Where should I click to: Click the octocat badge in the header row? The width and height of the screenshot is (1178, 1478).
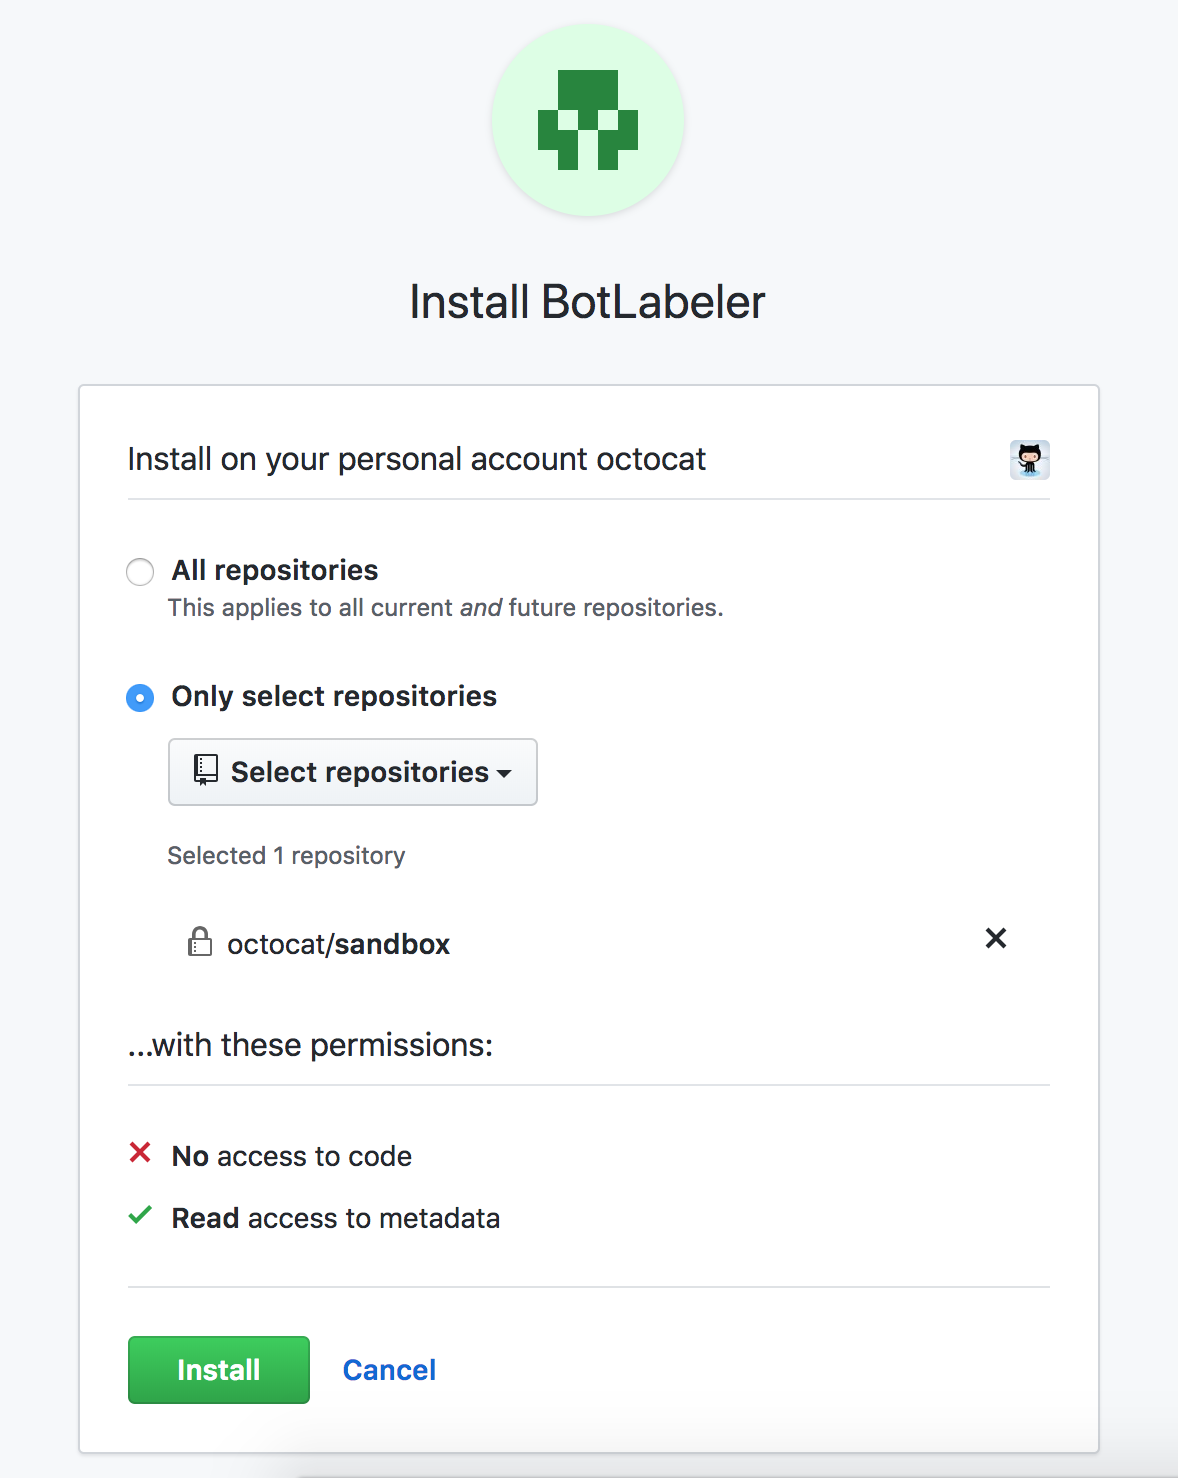click(x=1029, y=459)
